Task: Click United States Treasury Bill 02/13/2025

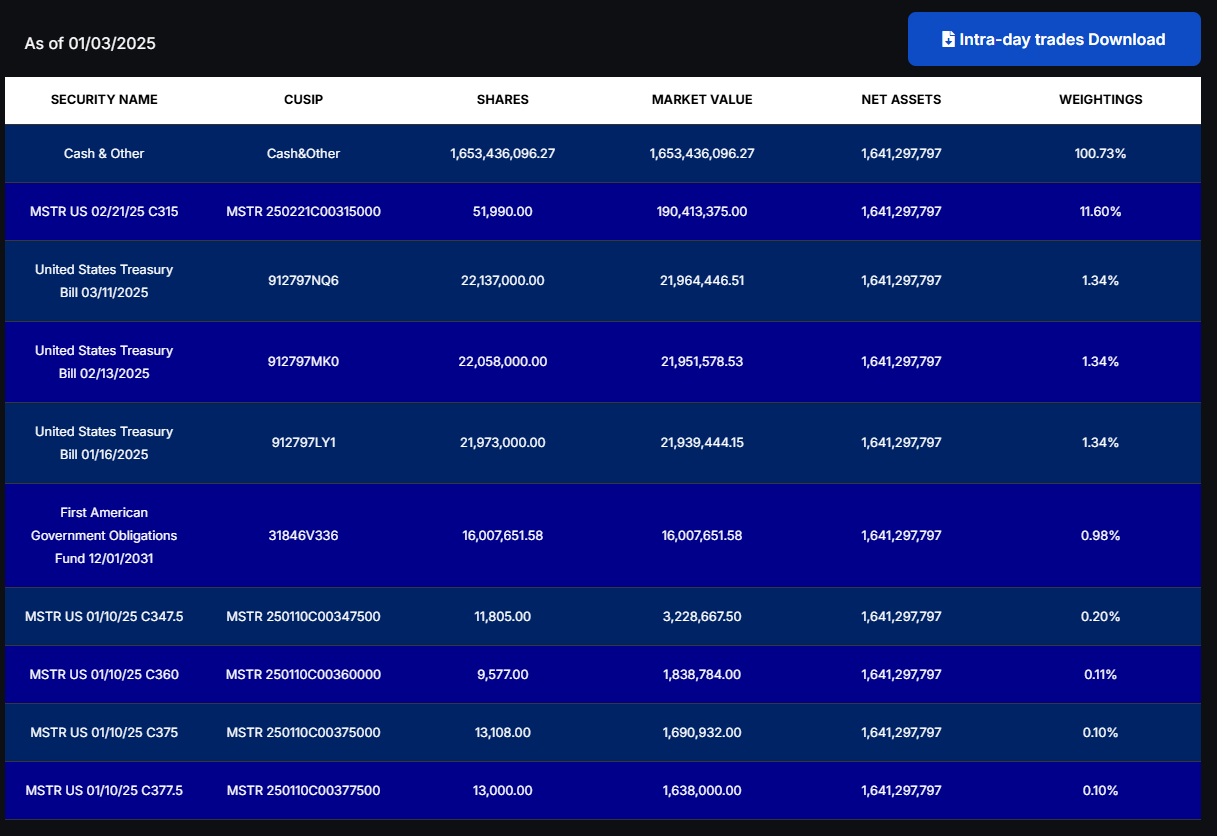Action: [104, 362]
